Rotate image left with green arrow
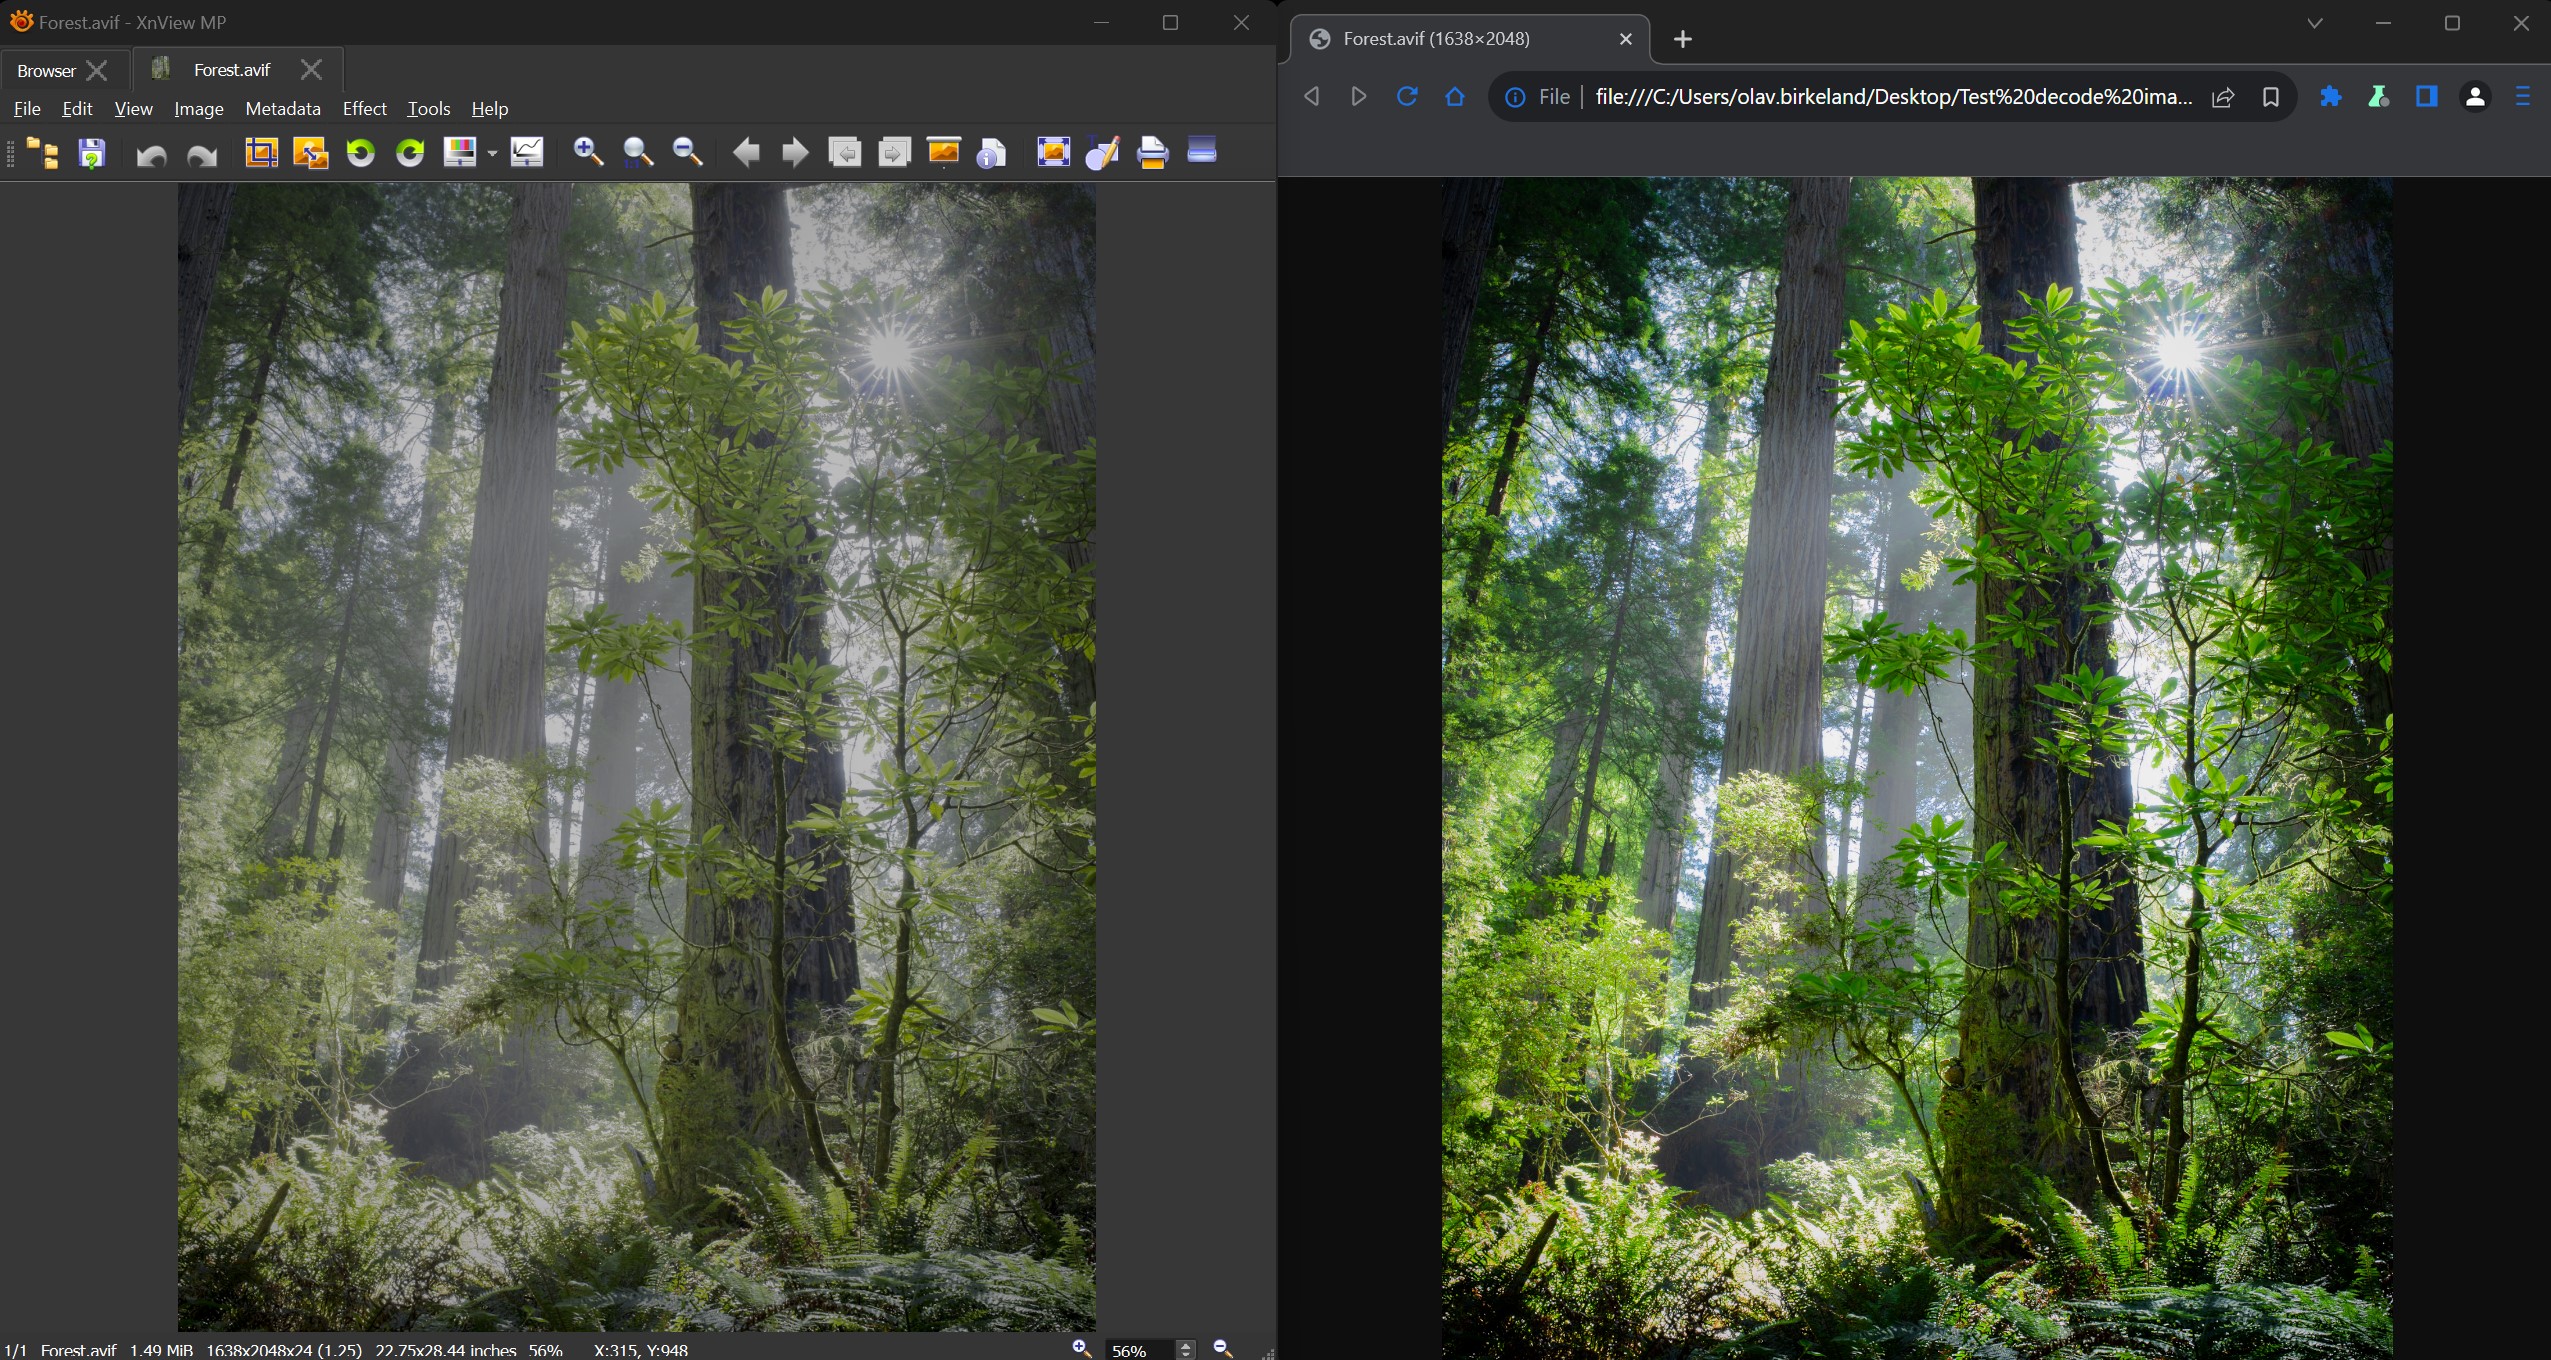 (x=360, y=153)
